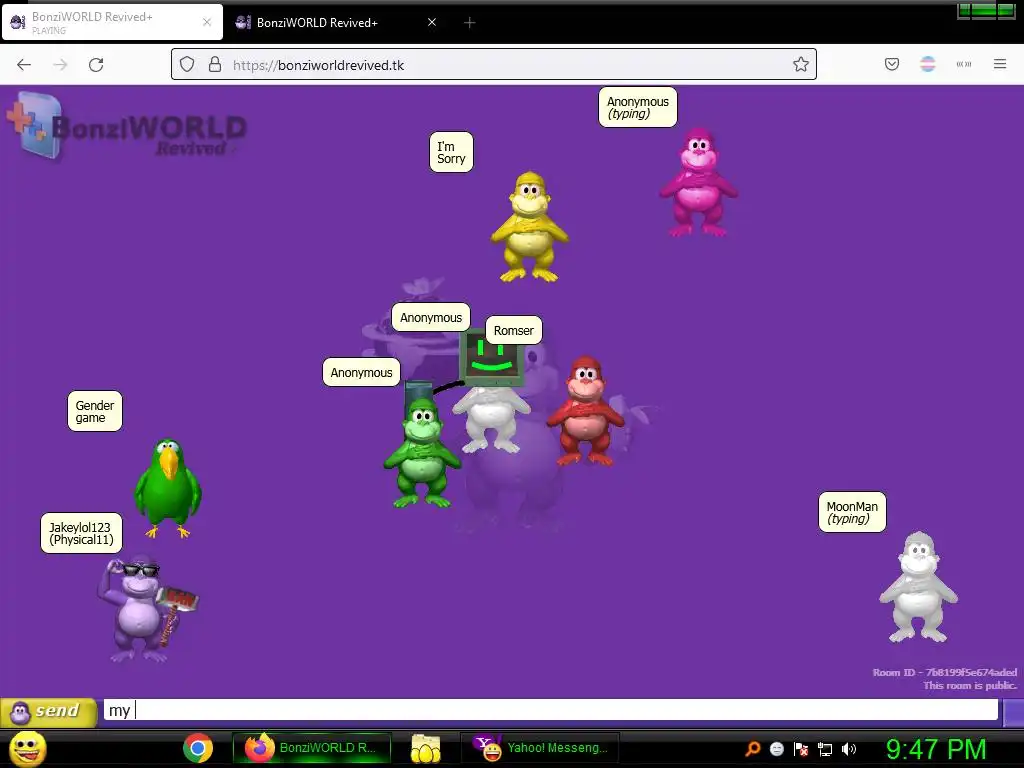Image resolution: width=1024 pixels, height=768 pixels.
Task: Click the Room ID text
Action: tap(944, 672)
